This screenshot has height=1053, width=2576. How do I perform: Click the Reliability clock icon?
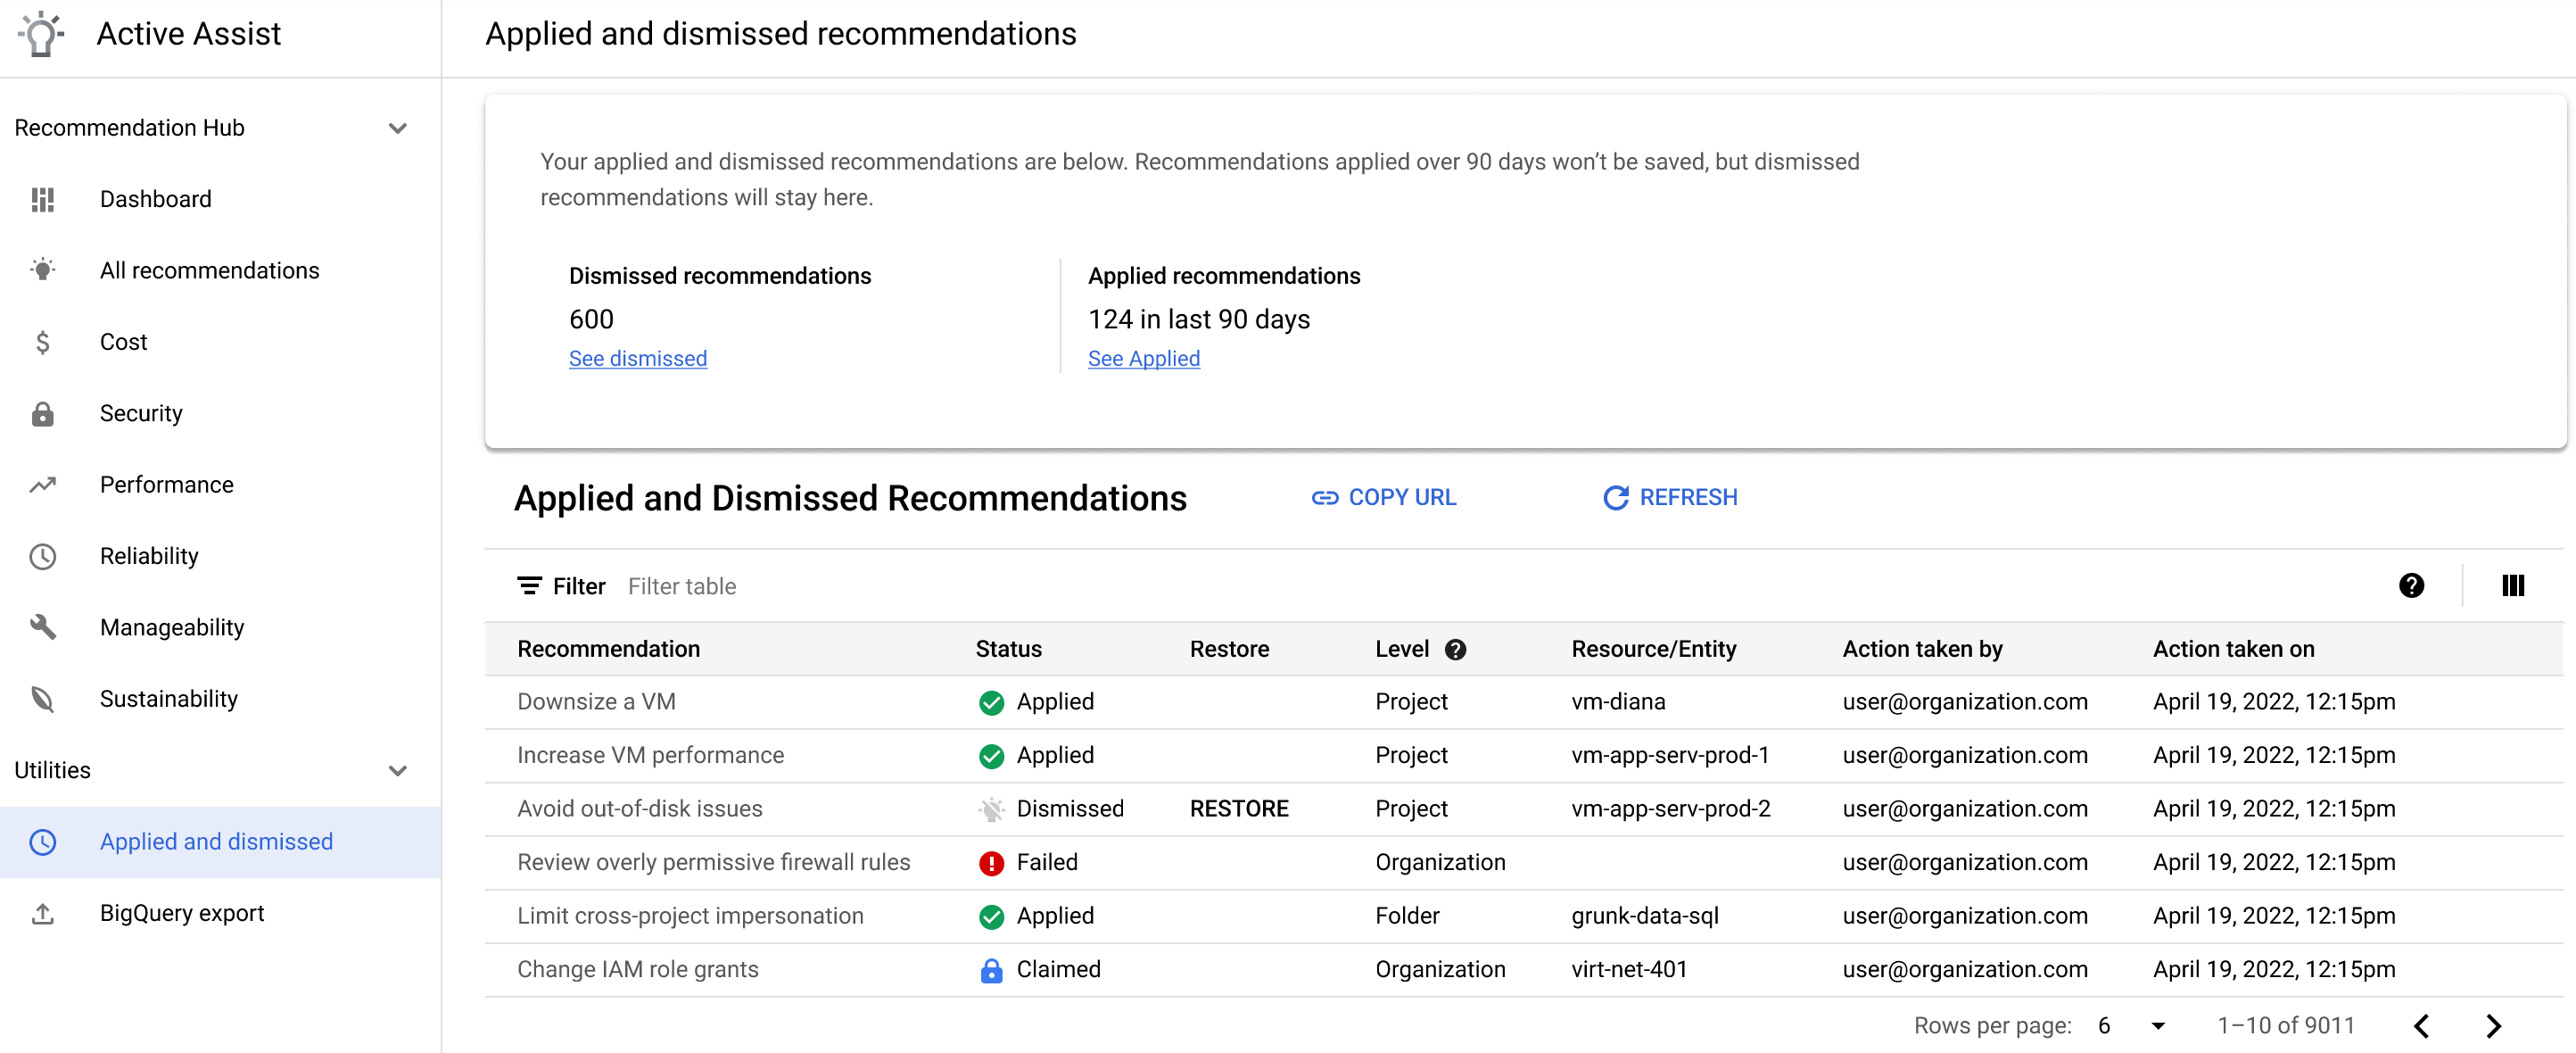coord(45,555)
